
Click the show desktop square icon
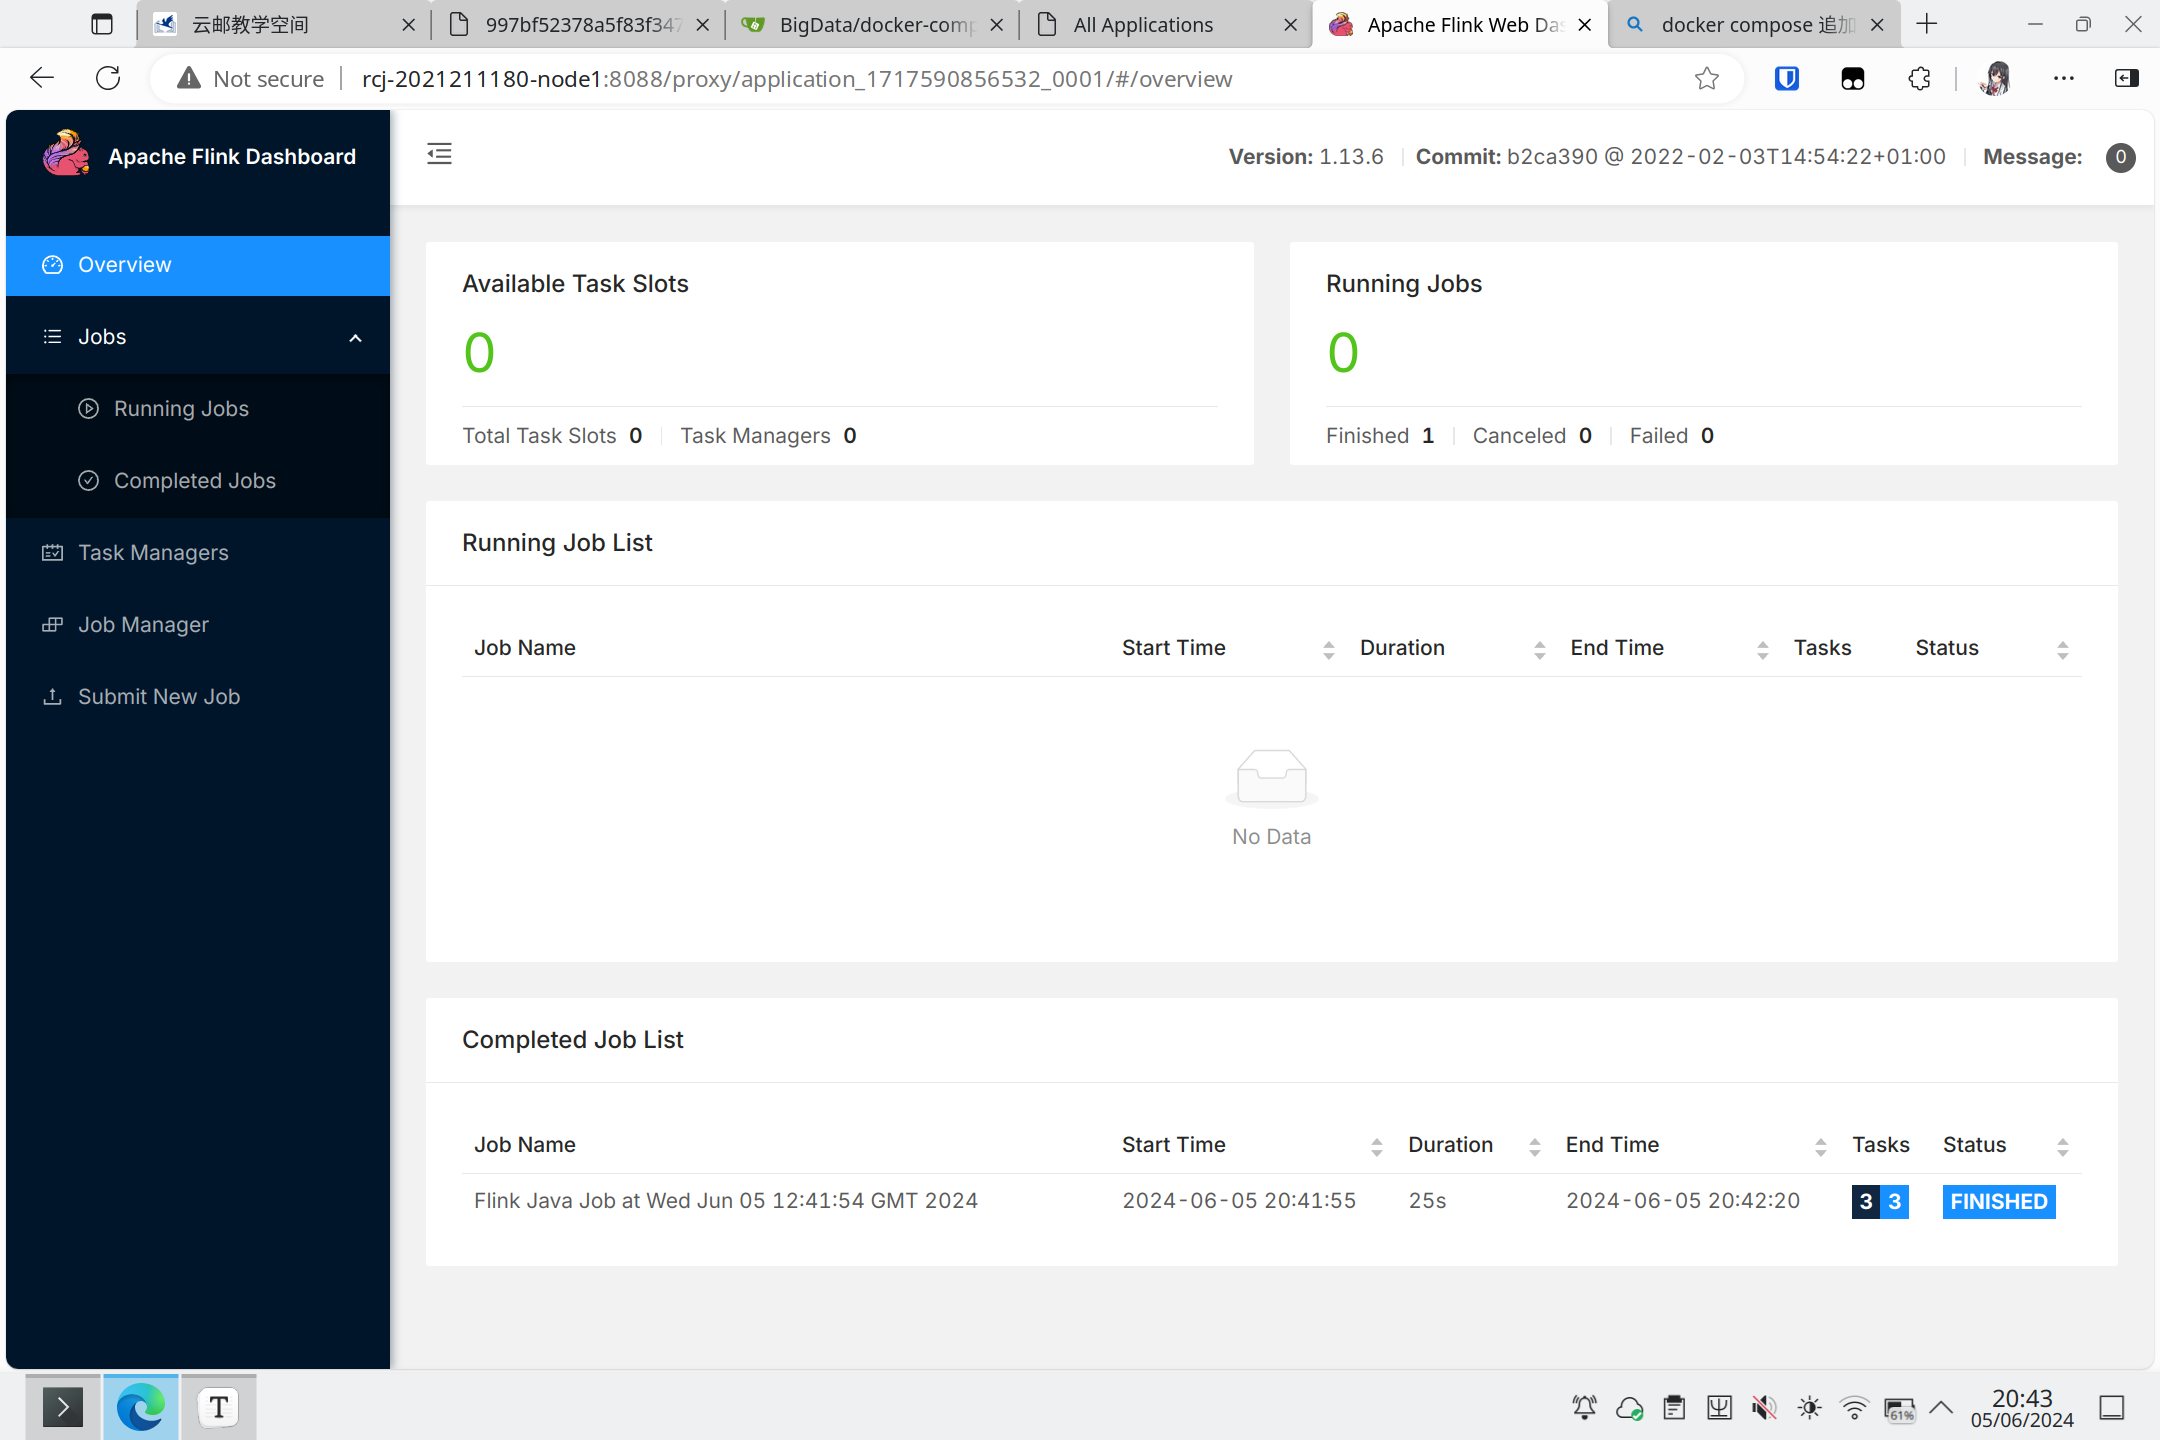[x=2112, y=1408]
